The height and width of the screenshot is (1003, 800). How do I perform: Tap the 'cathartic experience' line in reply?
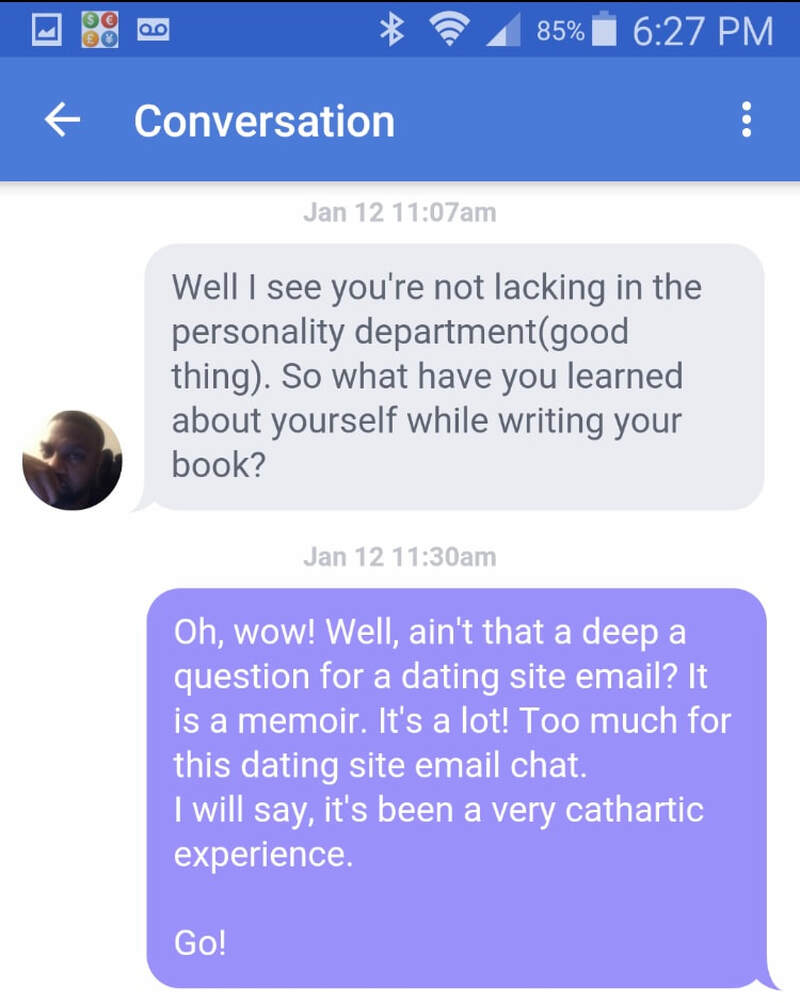(x=439, y=832)
